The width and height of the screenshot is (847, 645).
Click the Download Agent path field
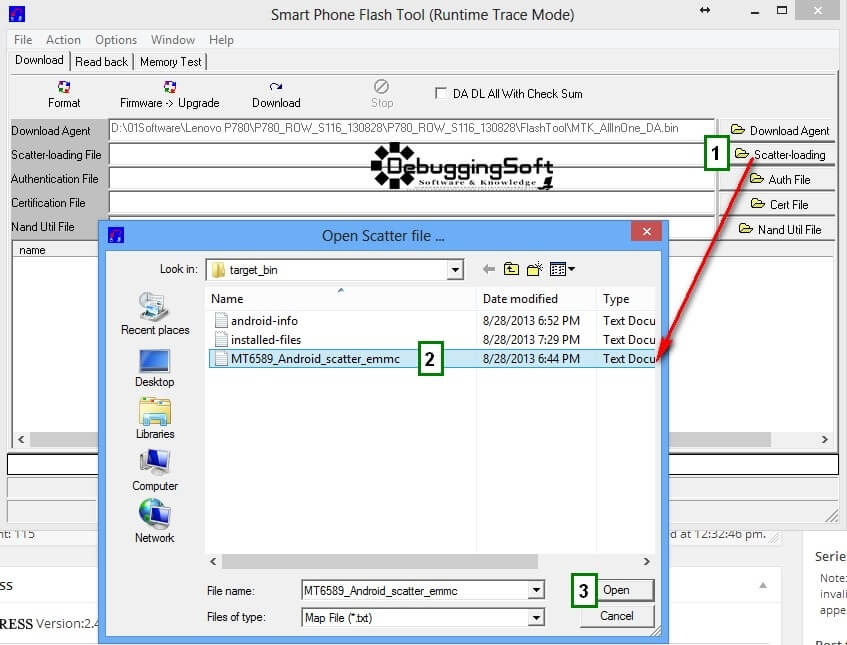(411, 129)
